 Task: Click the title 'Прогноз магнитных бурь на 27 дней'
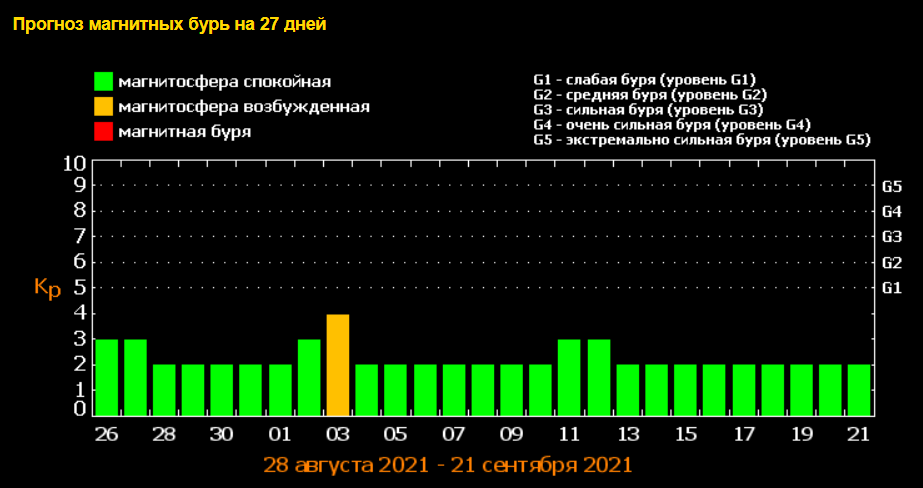(169, 24)
